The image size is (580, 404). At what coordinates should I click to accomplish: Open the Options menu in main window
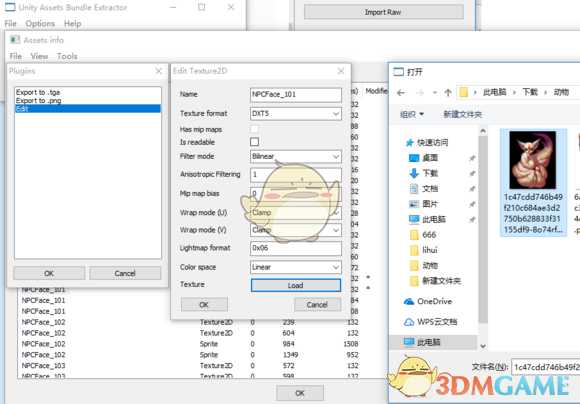coord(40,24)
